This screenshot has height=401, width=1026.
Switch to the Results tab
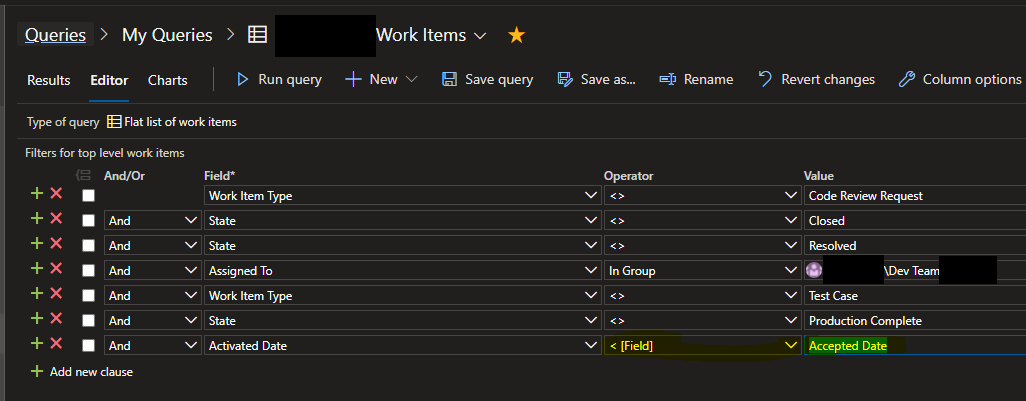[48, 80]
